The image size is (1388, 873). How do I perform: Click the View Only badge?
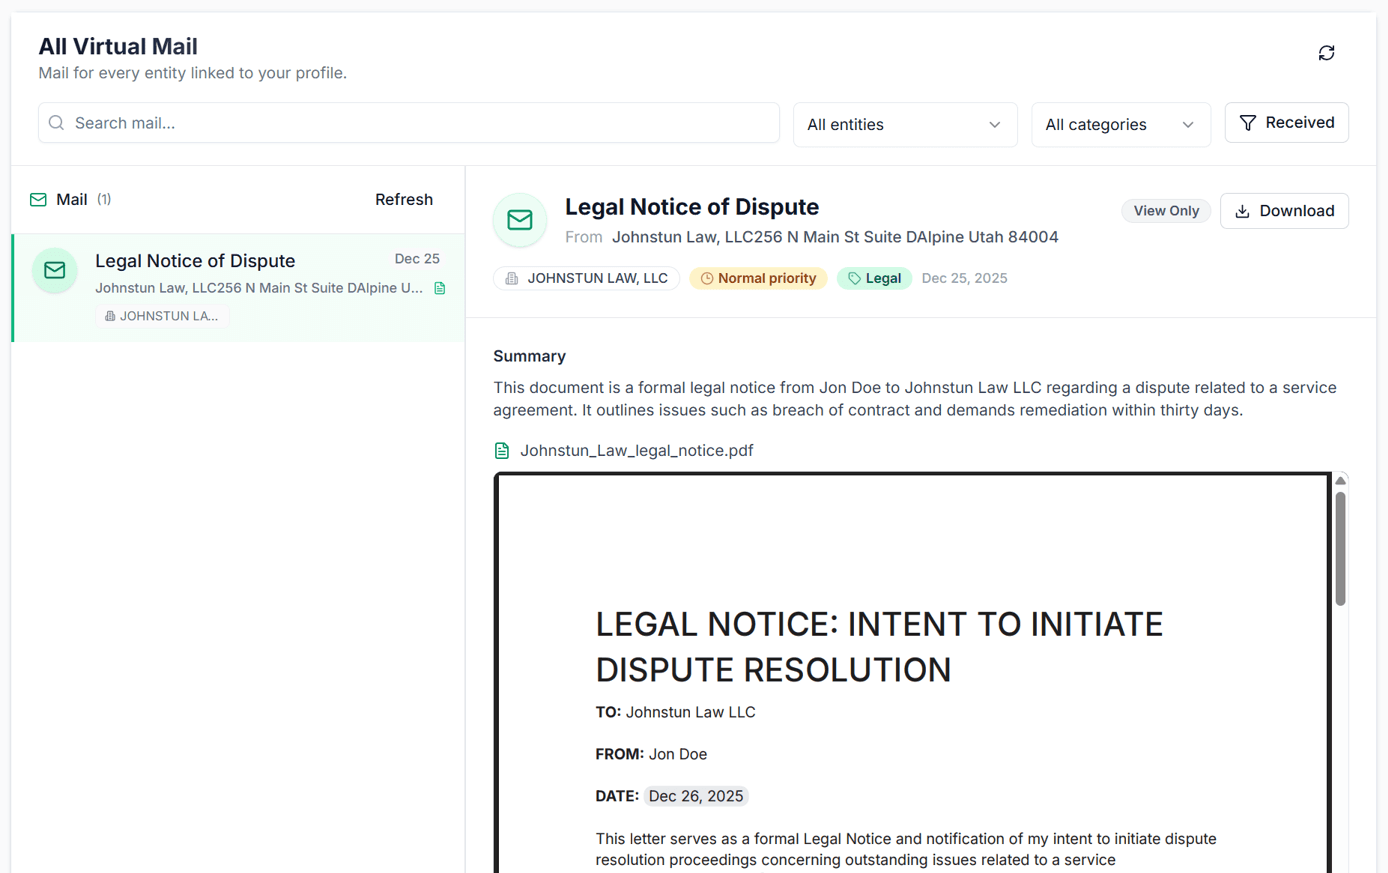(x=1166, y=211)
